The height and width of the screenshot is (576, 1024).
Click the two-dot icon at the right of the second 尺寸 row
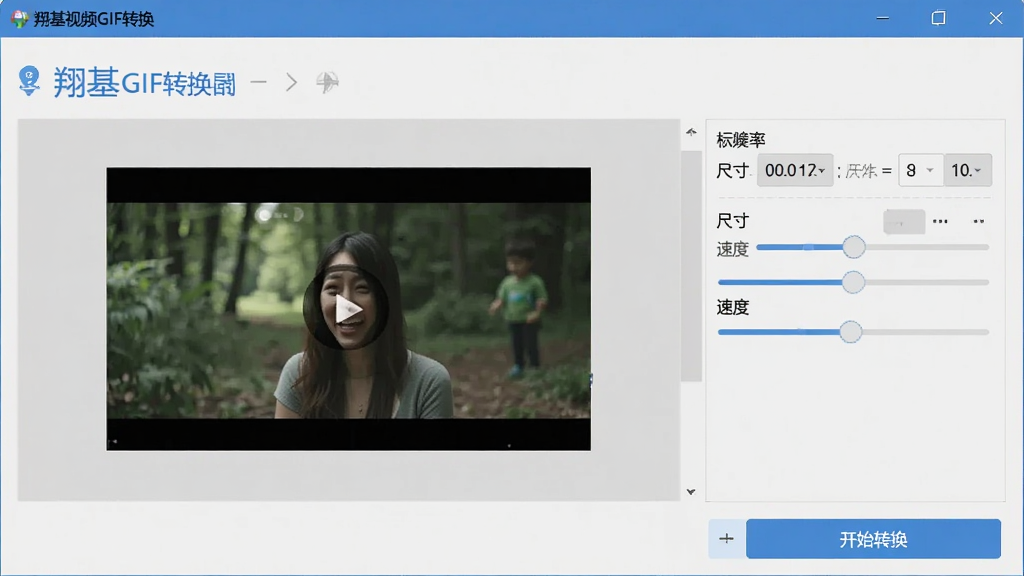click(978, 221)
